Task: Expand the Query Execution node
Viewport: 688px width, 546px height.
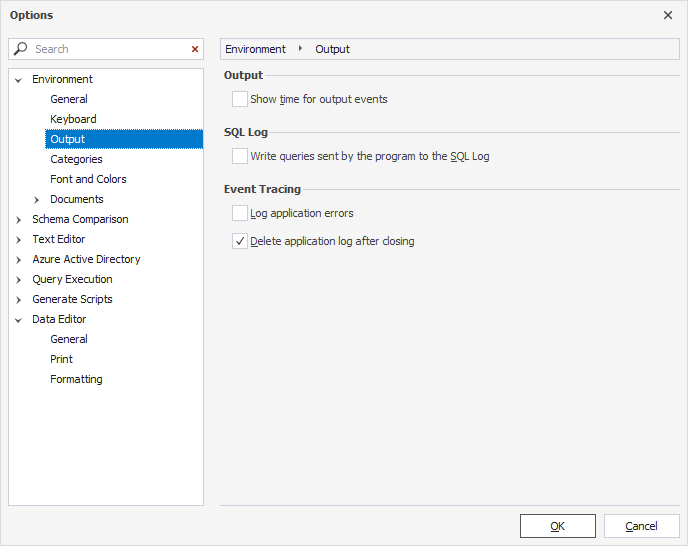Action: pos(18,280)
